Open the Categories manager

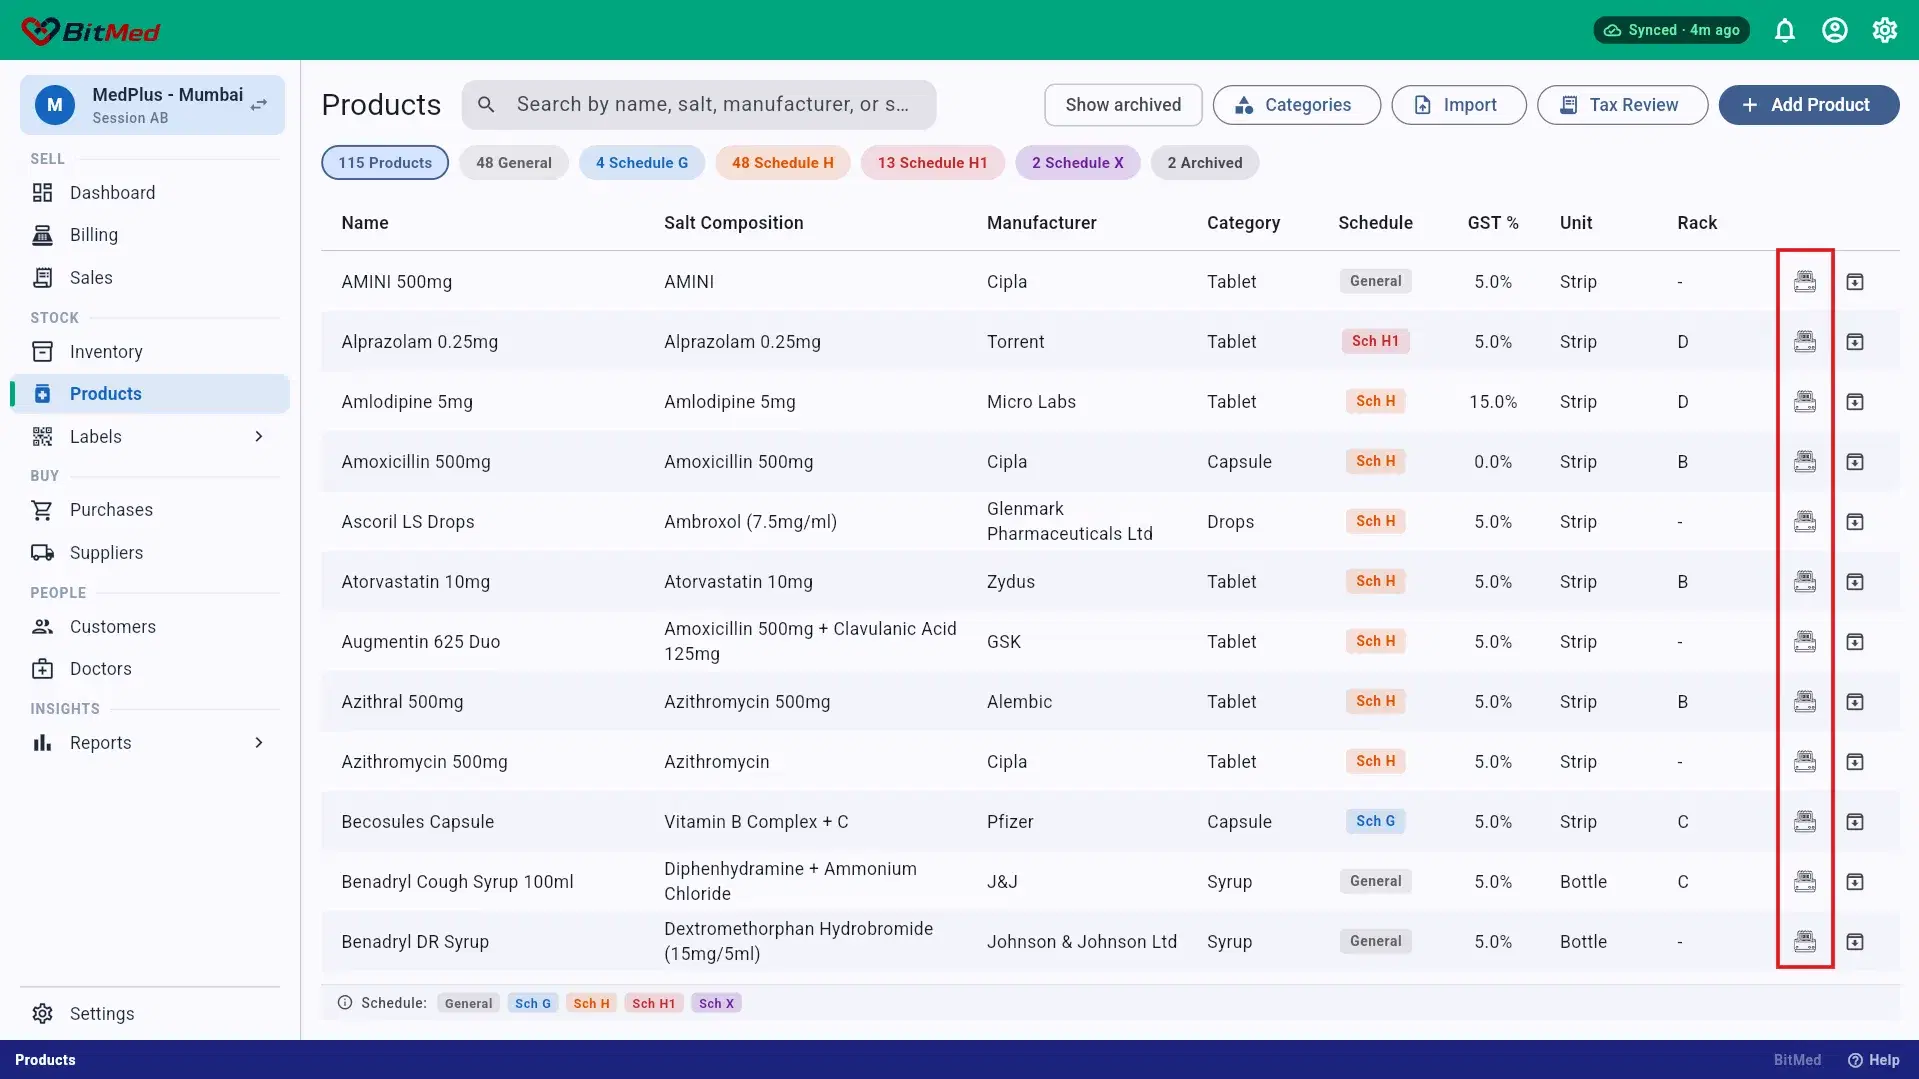(1297, 105)
